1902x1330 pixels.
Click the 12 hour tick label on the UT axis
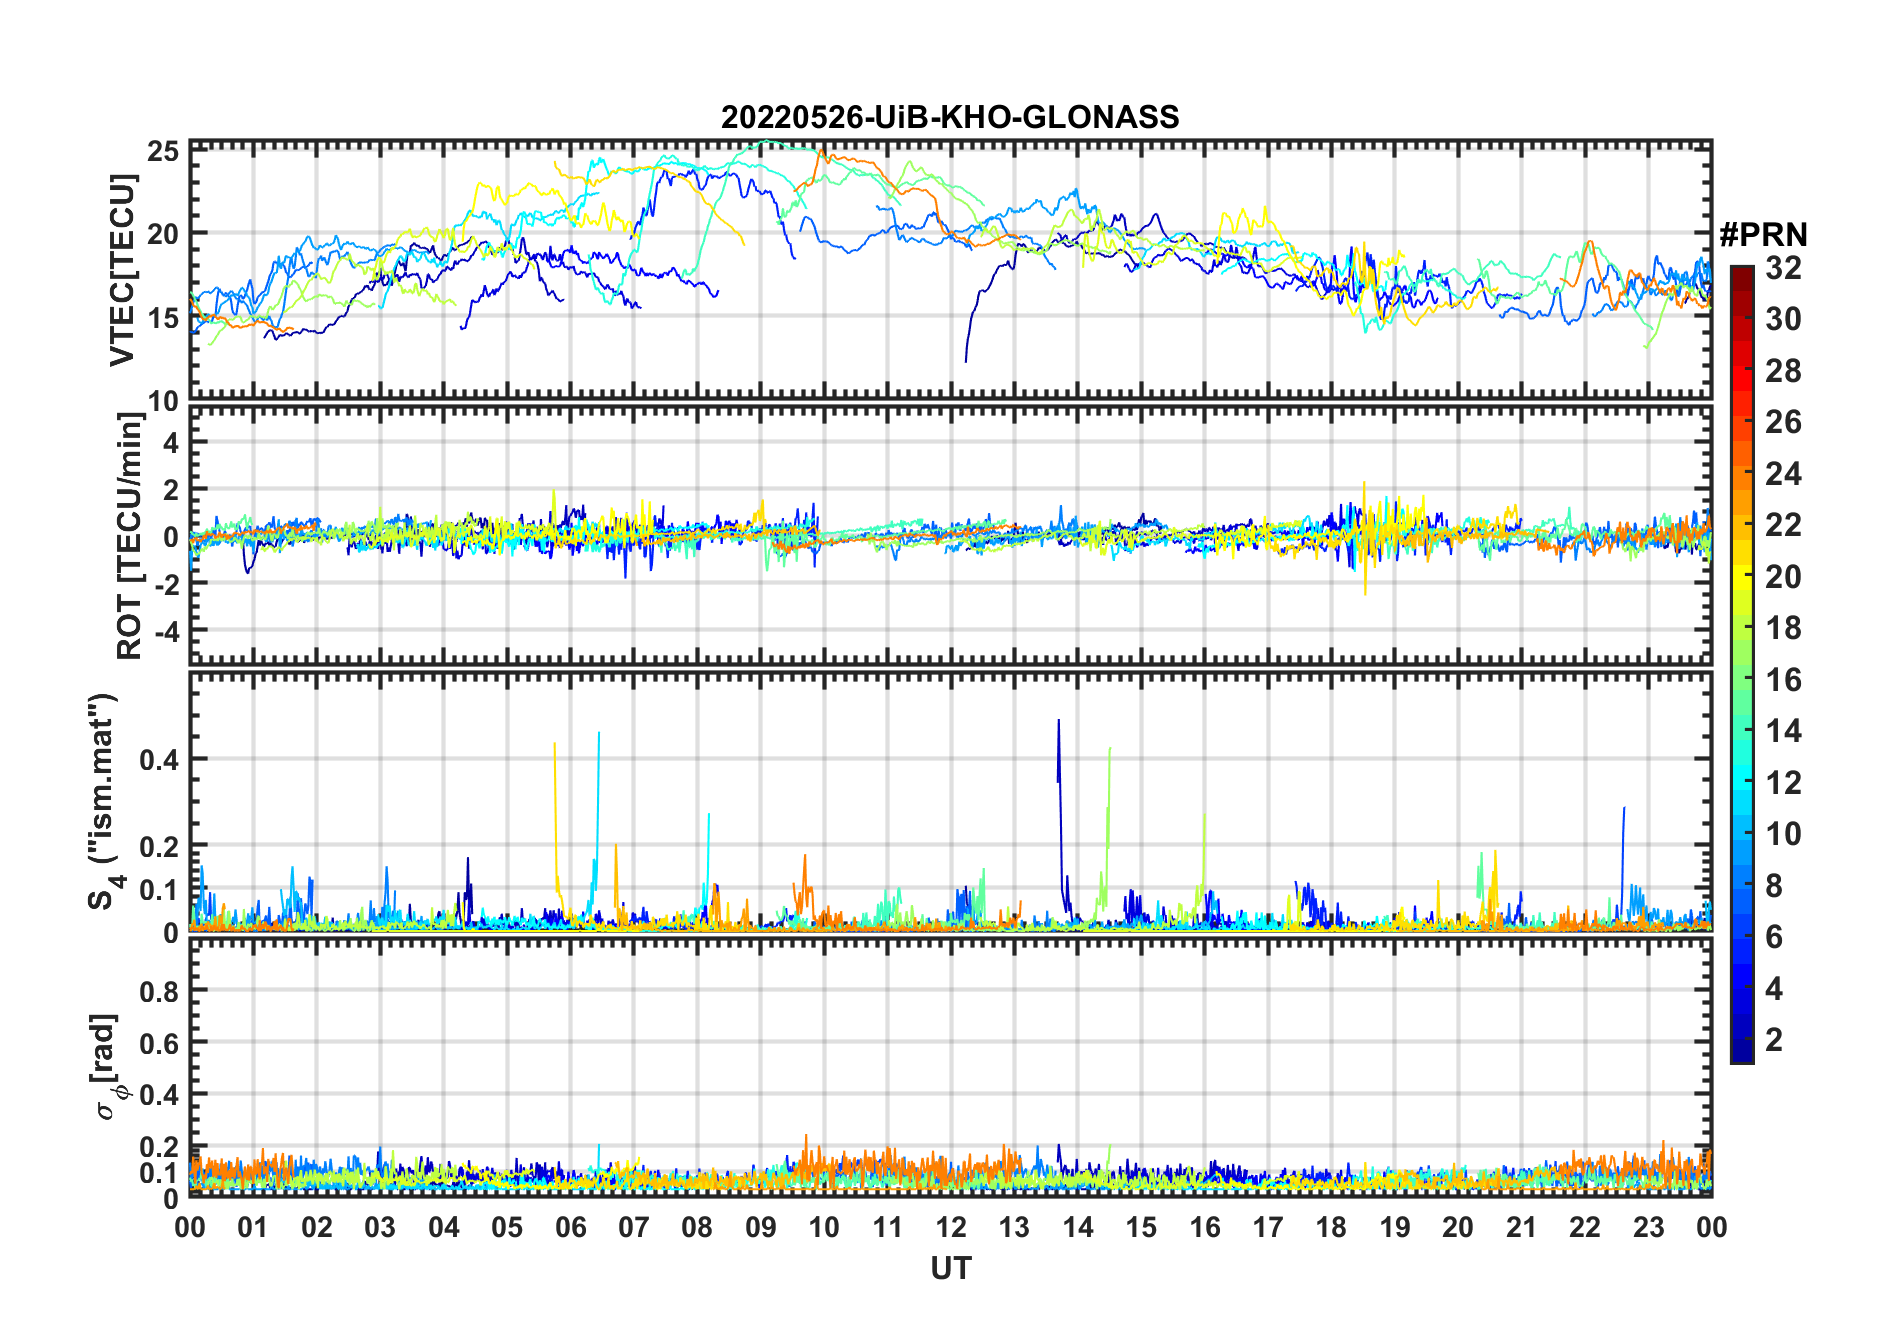[x=951, y=1227]
